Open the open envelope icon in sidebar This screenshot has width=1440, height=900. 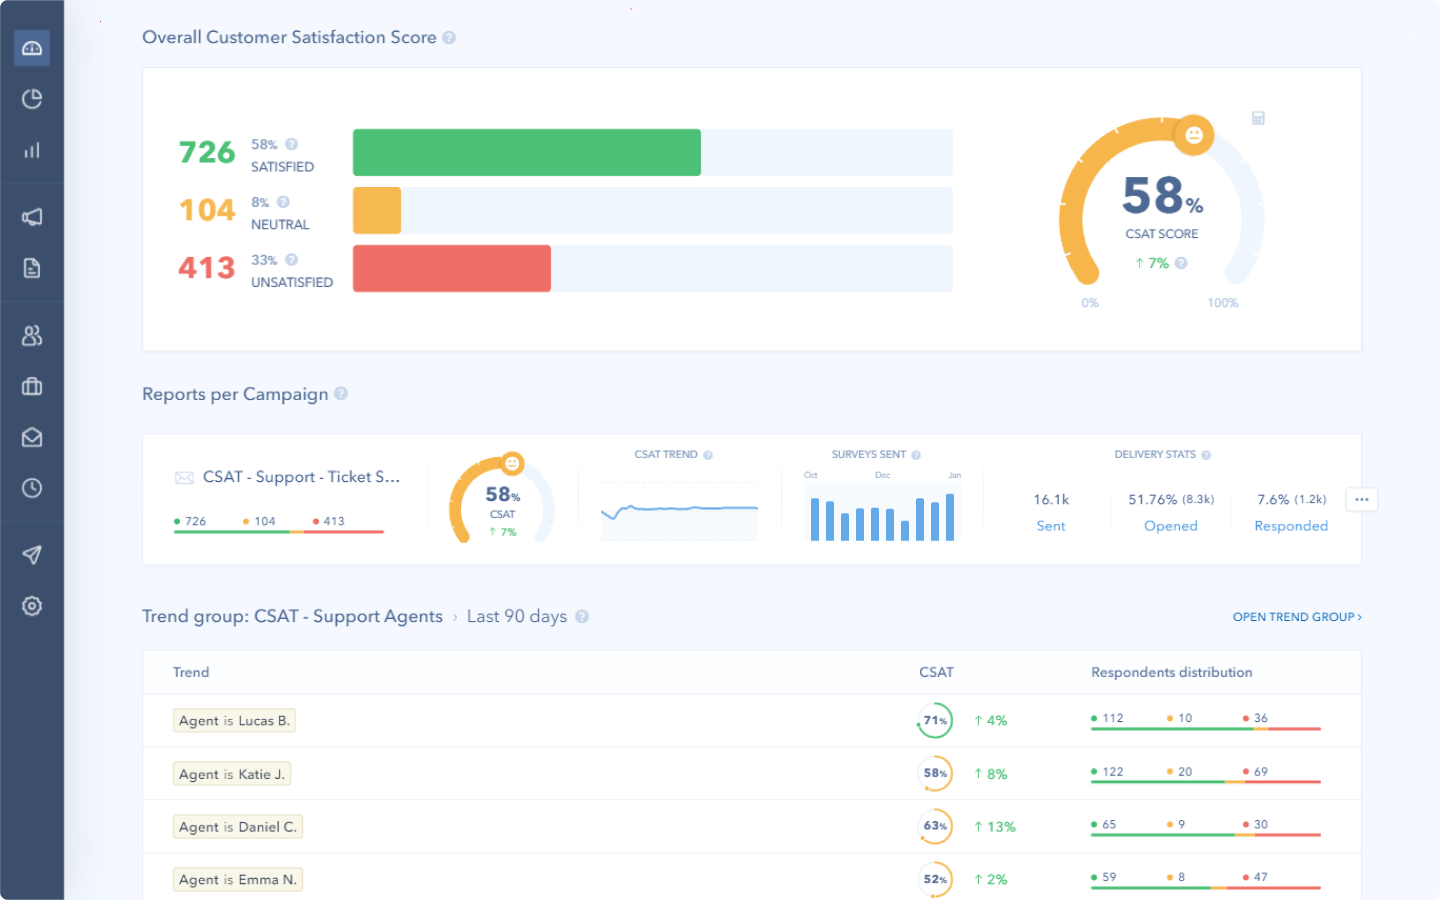click(x=32, y=437)
